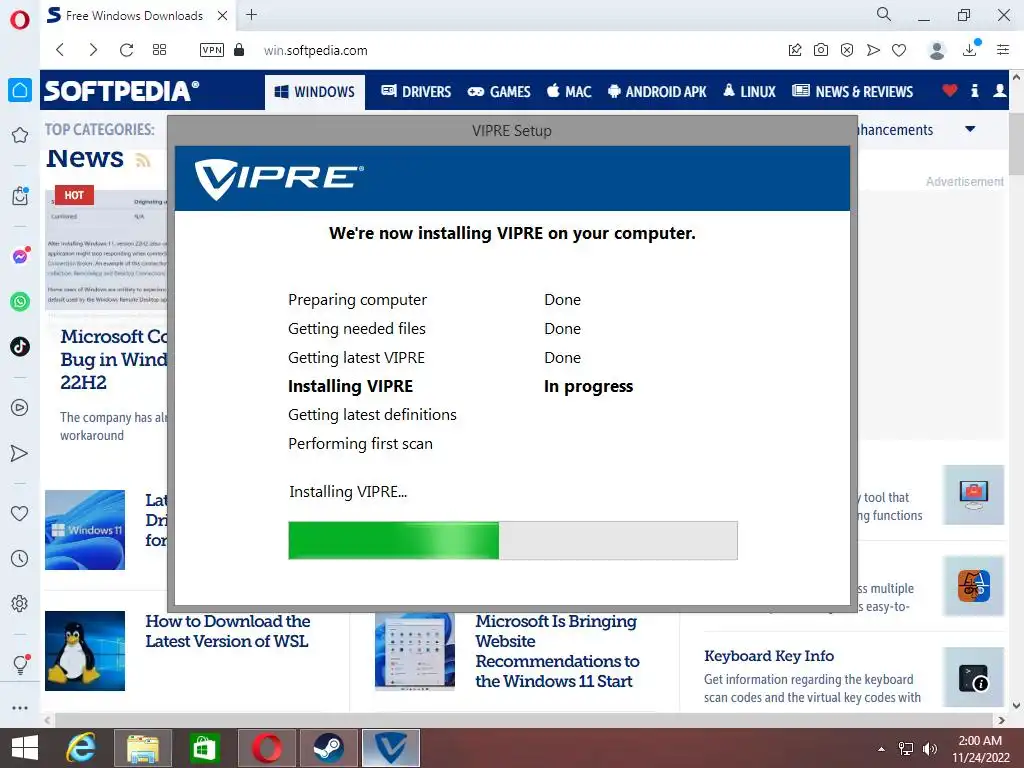The image size is (1024, 768).
Task: Add page to bookmarks with heart icon
Action: [x=899, y=50]
